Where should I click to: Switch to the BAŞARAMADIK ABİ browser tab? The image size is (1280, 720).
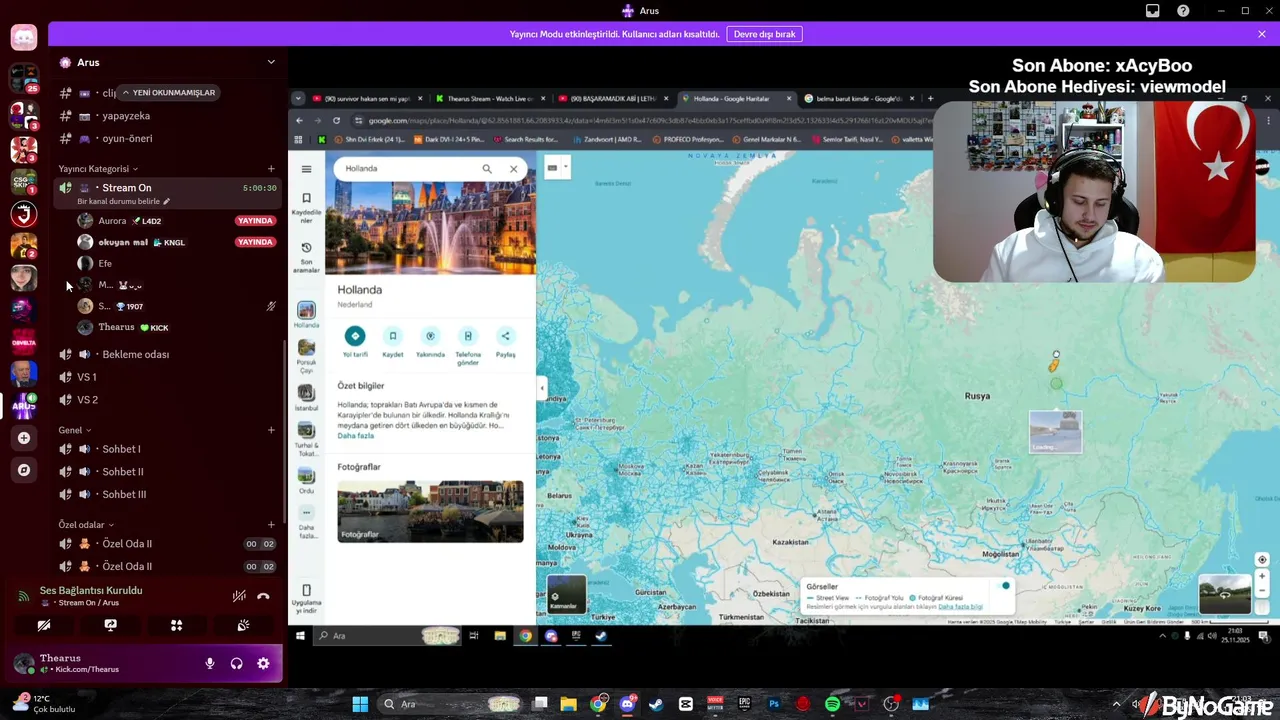pyautogui.click(x=612, y=98)
